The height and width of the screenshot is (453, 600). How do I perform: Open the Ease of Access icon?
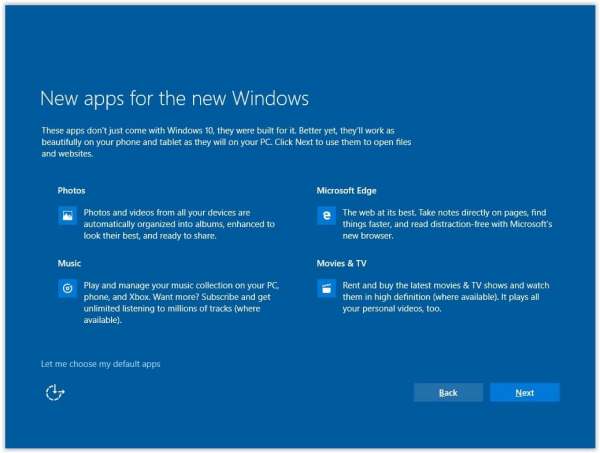point(55,393)
